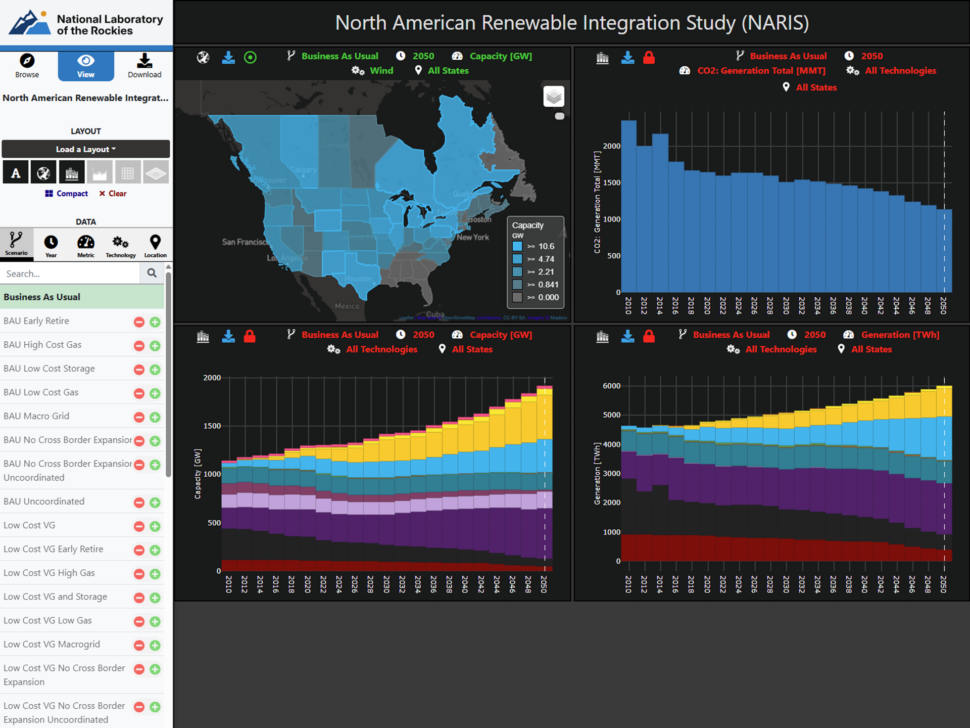Add BAU Early Retire with plus icon
Image resolution: width=970 pixels, height=728 pixels.
[155, 322]
